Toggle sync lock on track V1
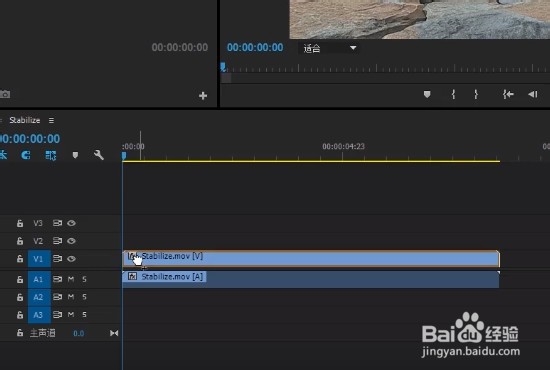 point(57,258)
